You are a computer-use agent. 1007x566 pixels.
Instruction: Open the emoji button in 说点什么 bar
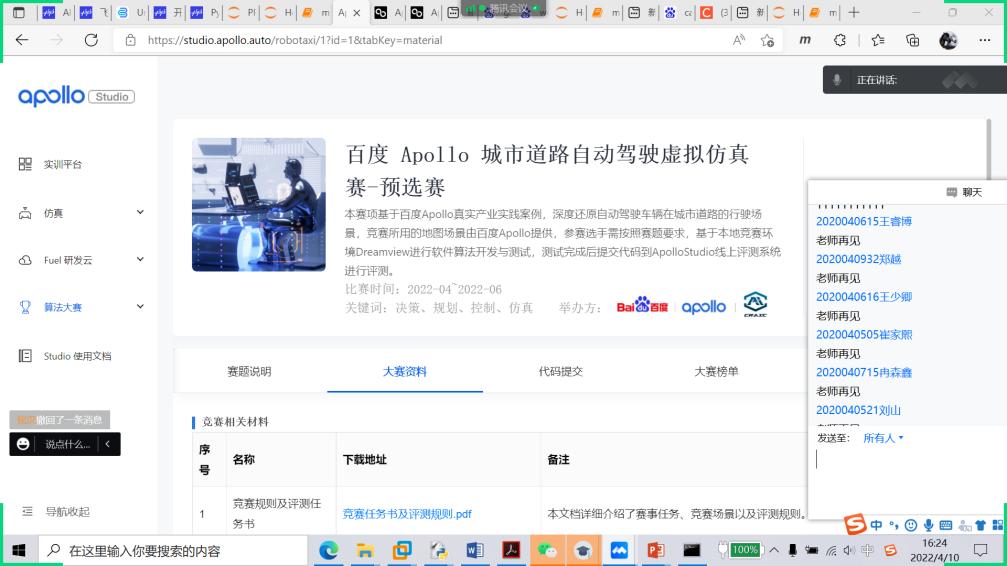coord(23,444)
